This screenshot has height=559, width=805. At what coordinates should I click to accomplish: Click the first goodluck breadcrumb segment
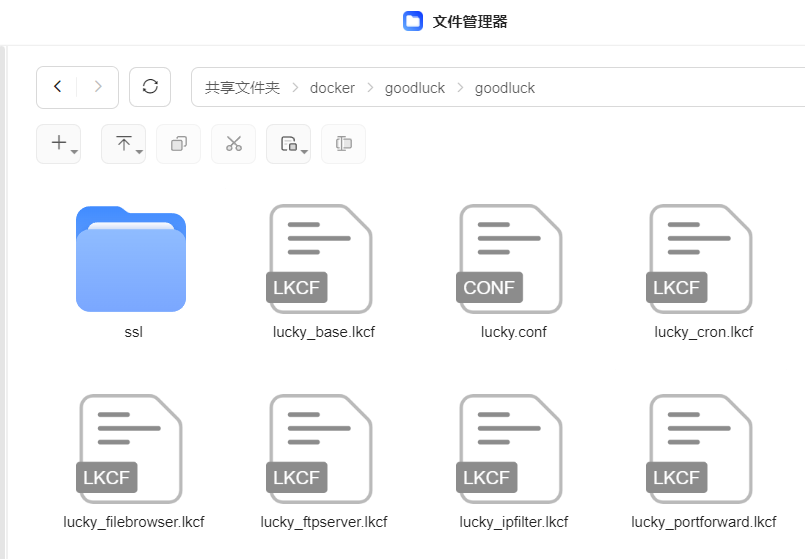(x=415, y=88)
